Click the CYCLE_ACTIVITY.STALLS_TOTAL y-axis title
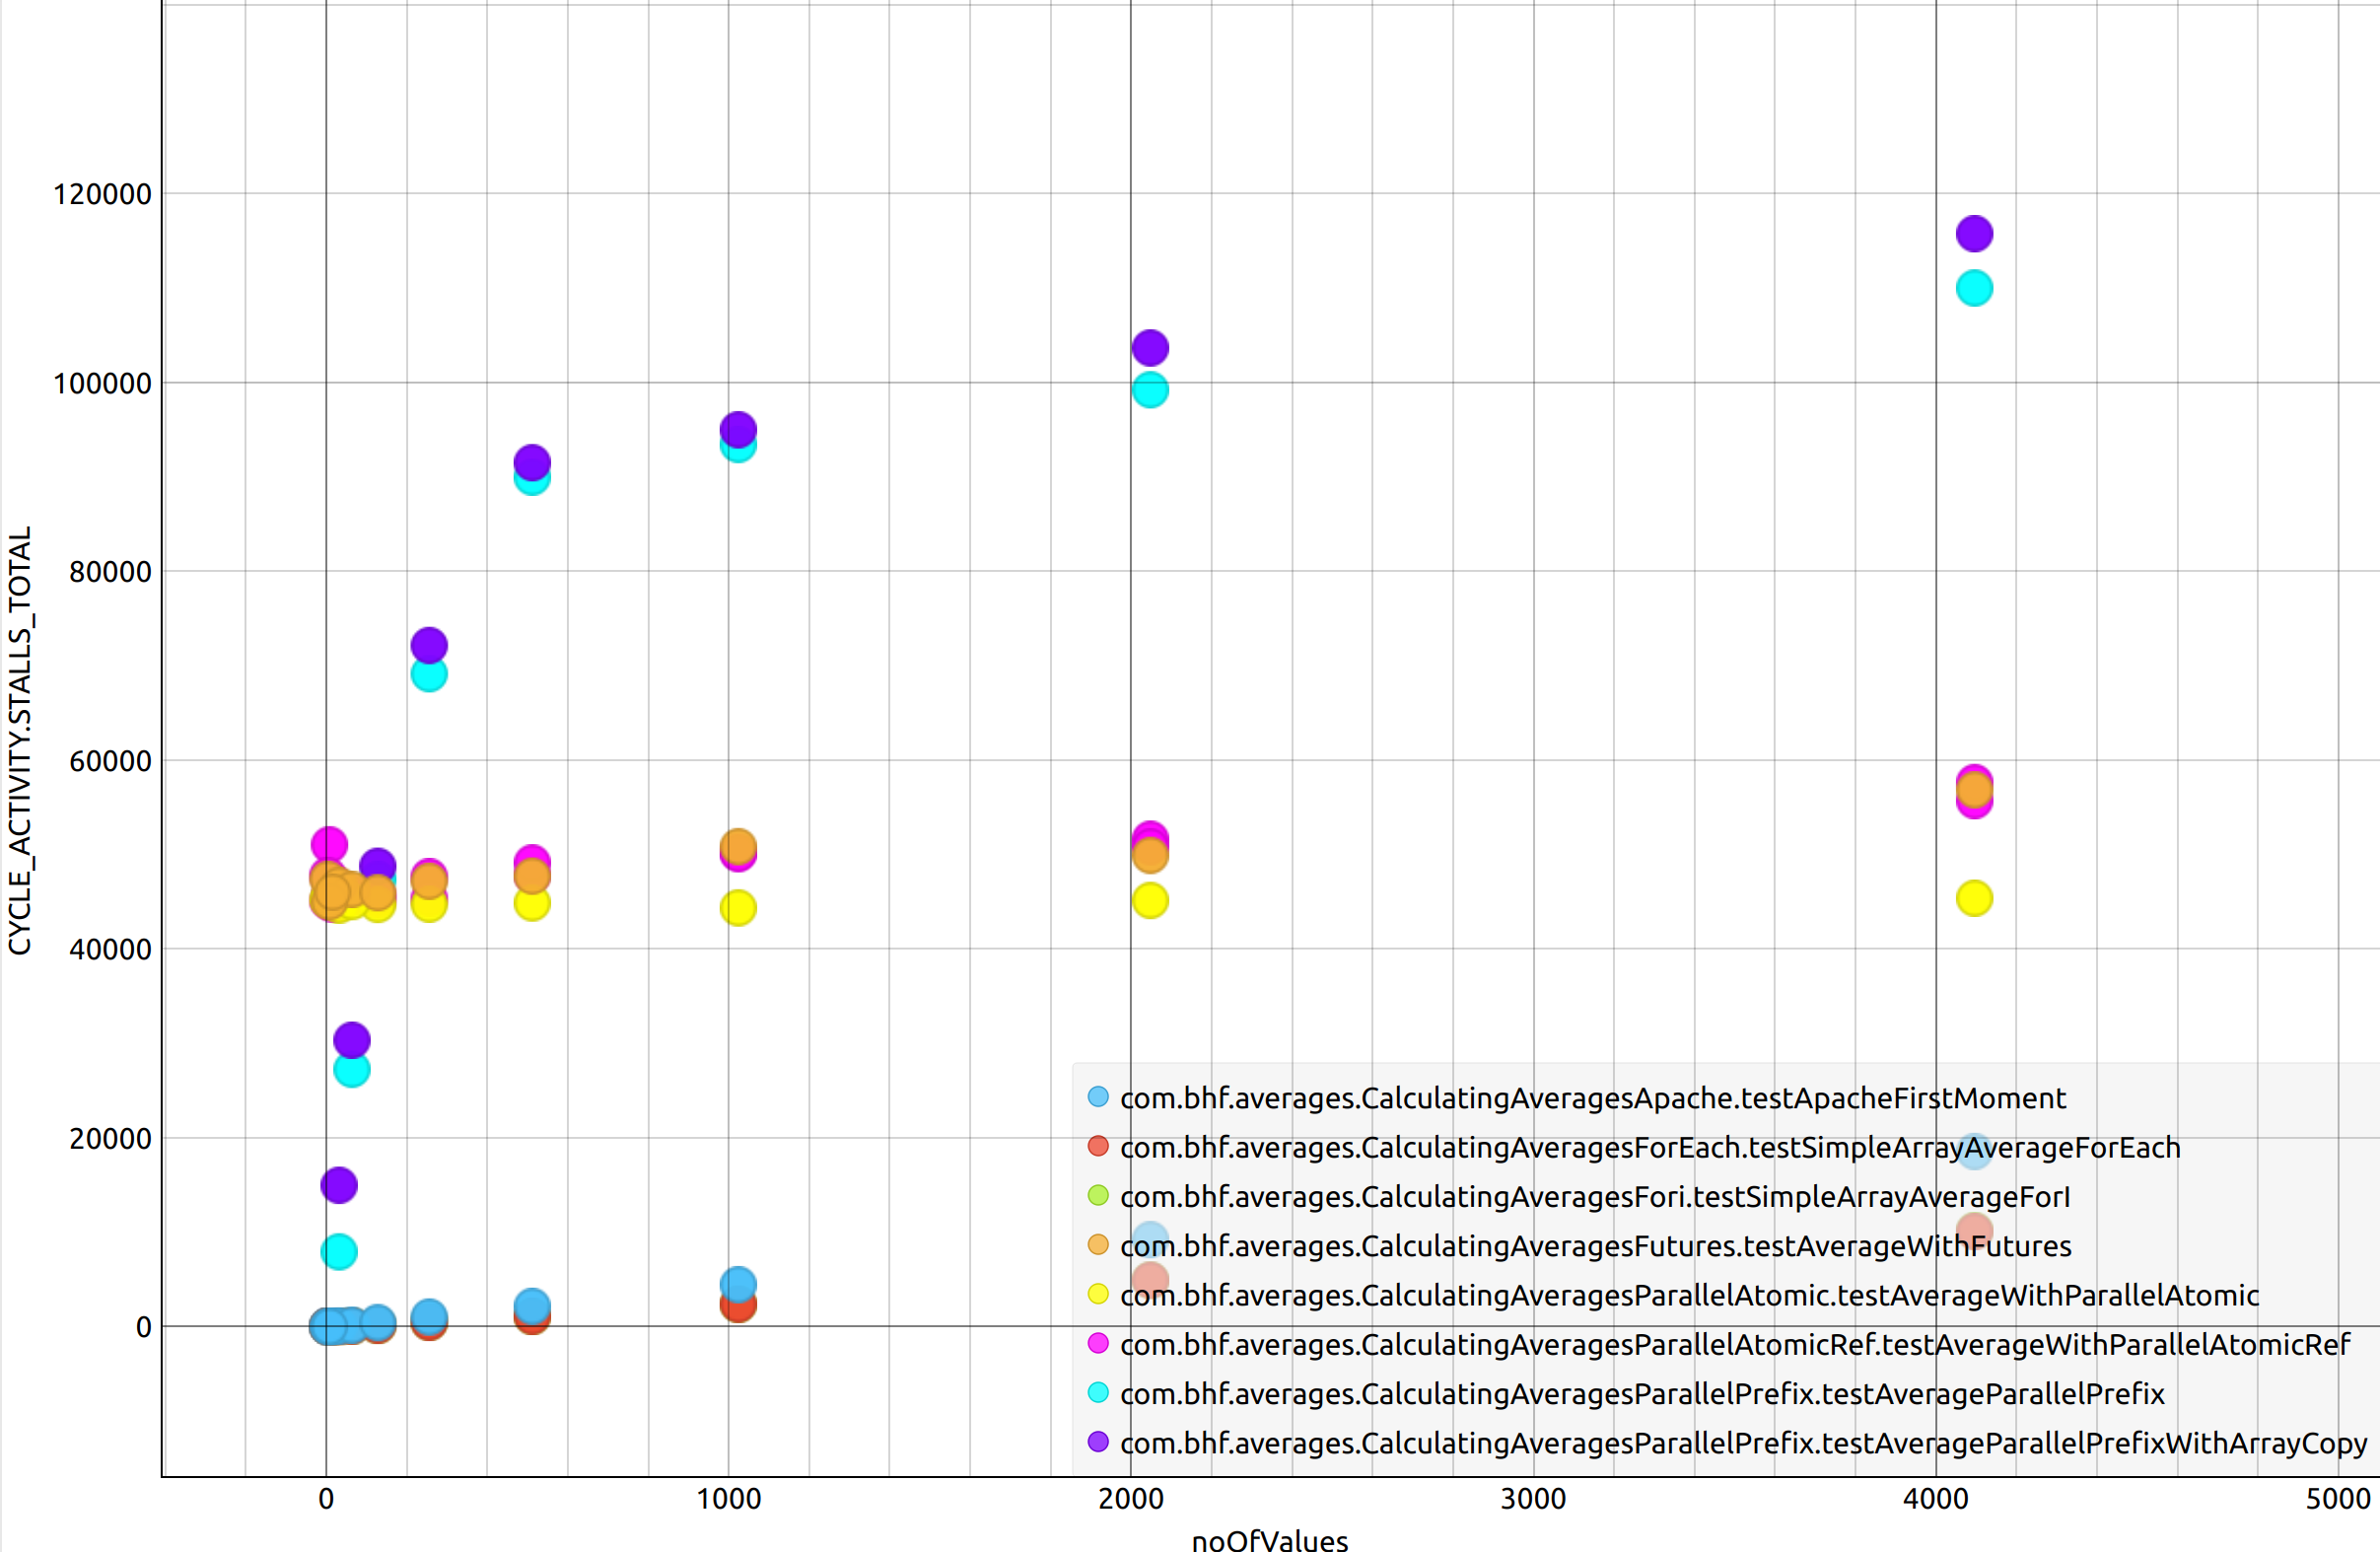This screenshot has width=2380, height=1552. (20, 741)
